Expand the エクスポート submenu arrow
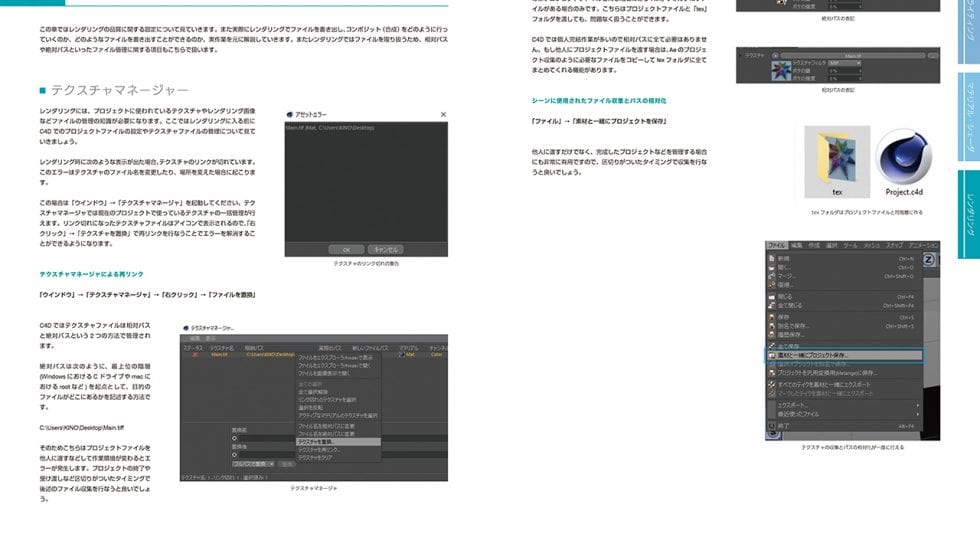980x560 pixels. coord(918,404)
